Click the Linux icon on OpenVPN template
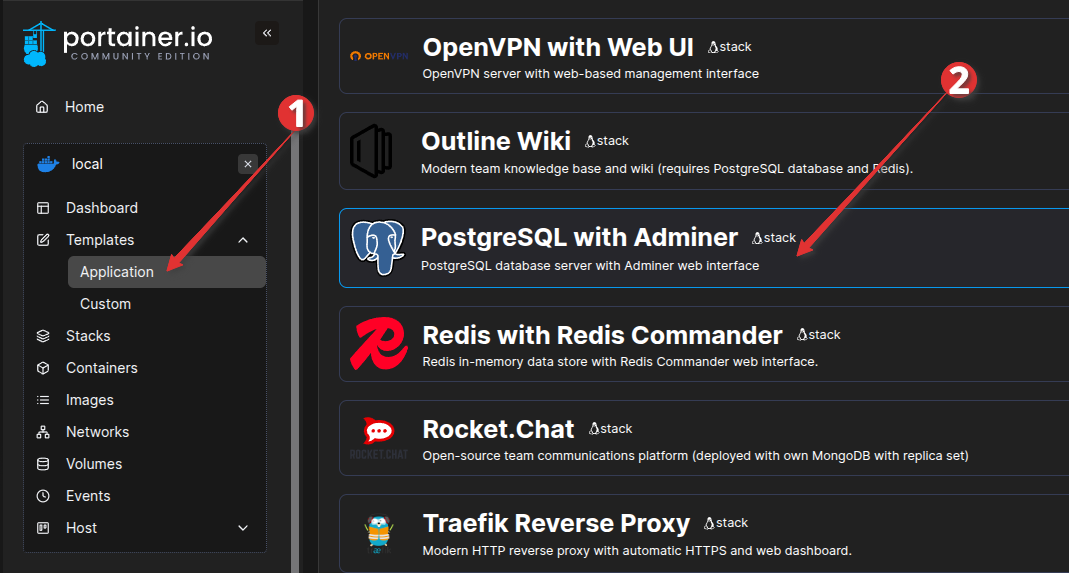This screenshot has width=1069, height=573. pyautogui.click(x=714, y=47)
